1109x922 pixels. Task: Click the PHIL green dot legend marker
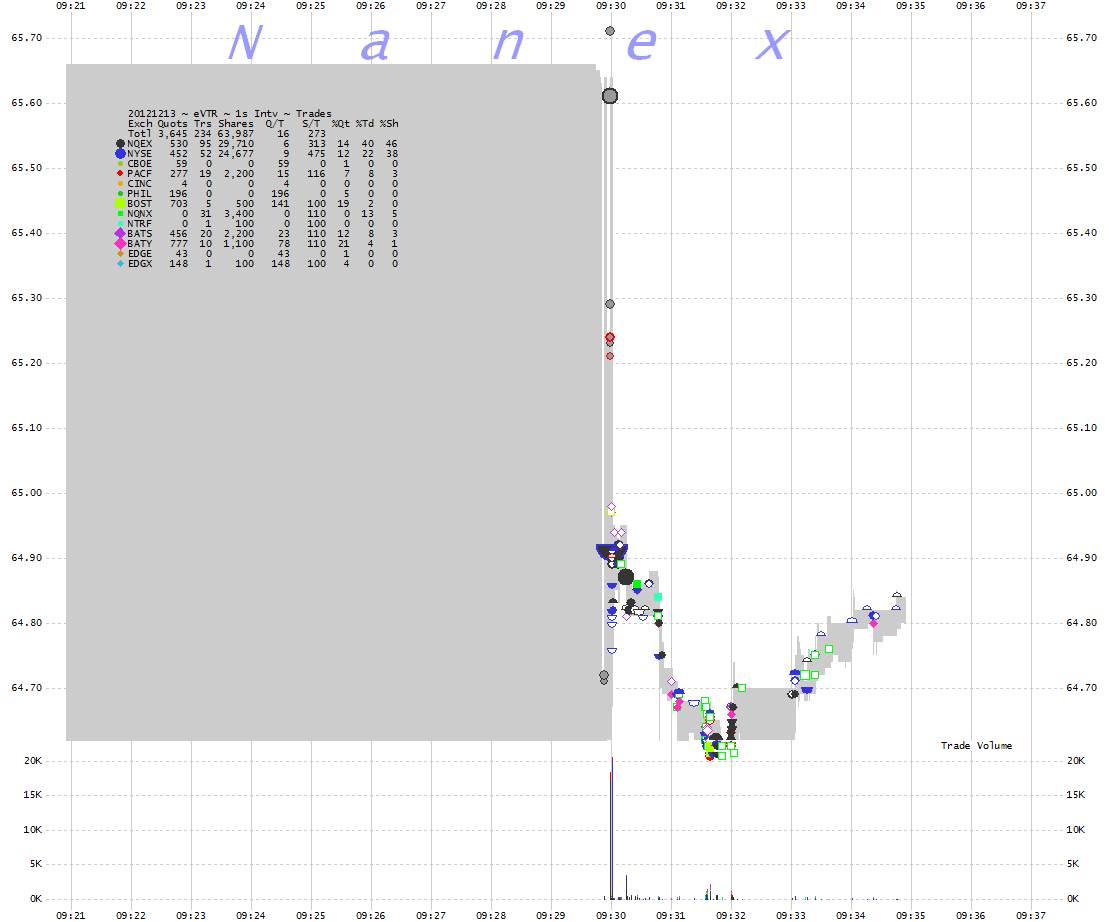pos(120,194)
